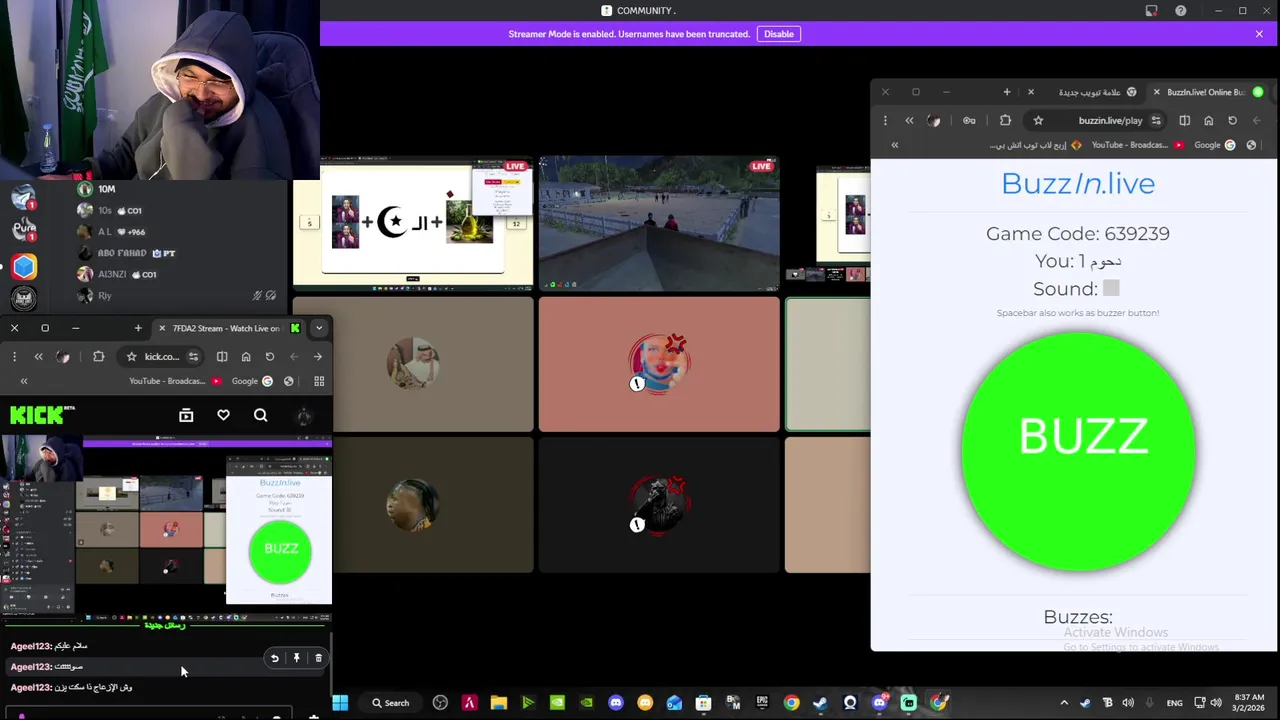
Task: Go home in Kick browser window
Action: click(246, 356)
